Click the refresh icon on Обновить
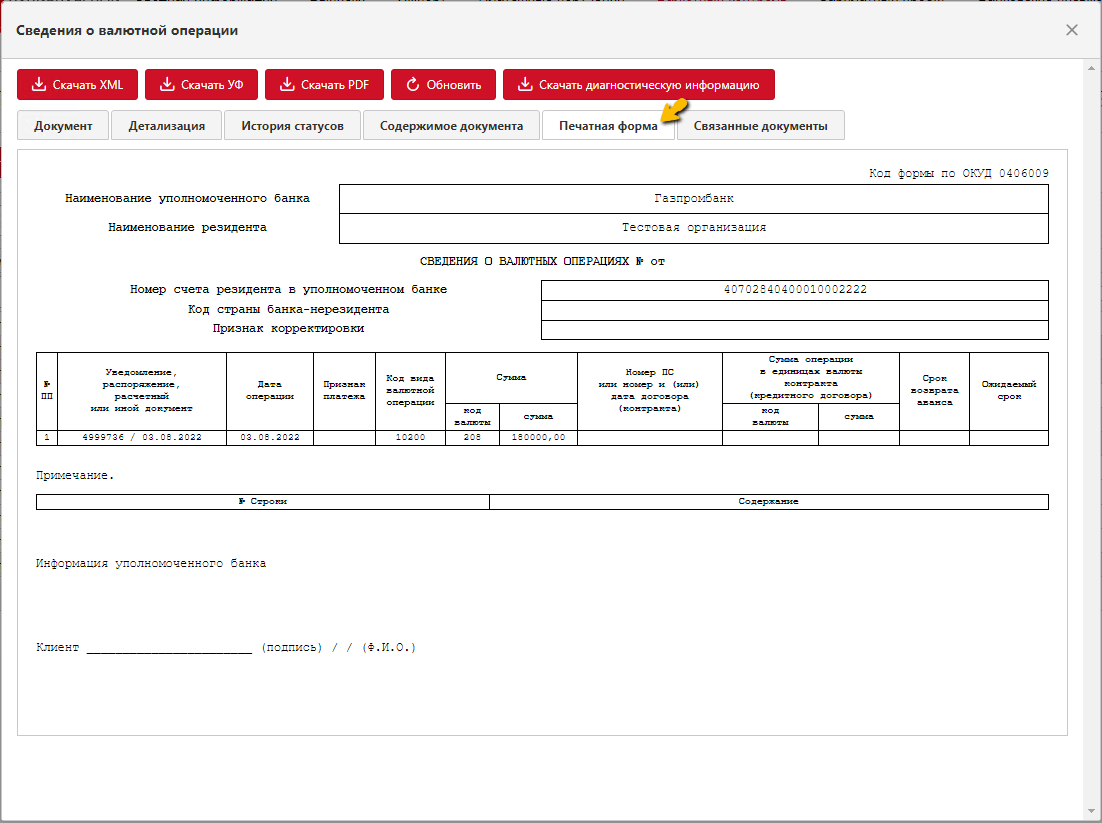This screenshot has width=1102, height=823. click(413, 84)
